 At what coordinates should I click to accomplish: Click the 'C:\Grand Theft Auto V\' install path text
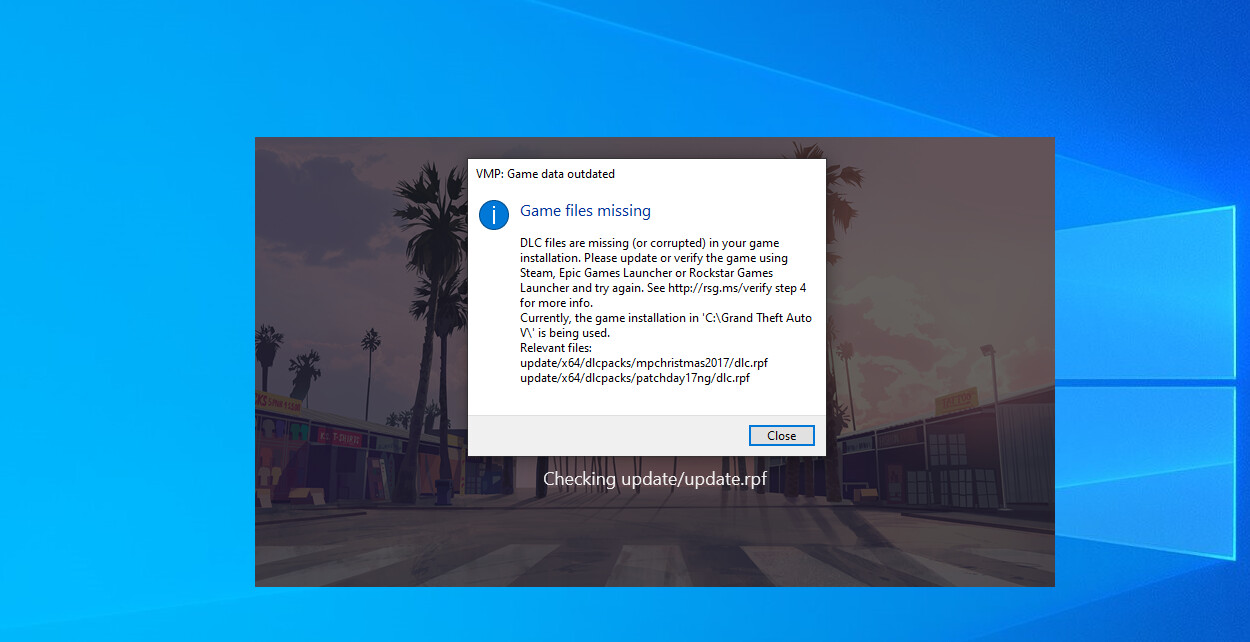click(x=740, y=318)
